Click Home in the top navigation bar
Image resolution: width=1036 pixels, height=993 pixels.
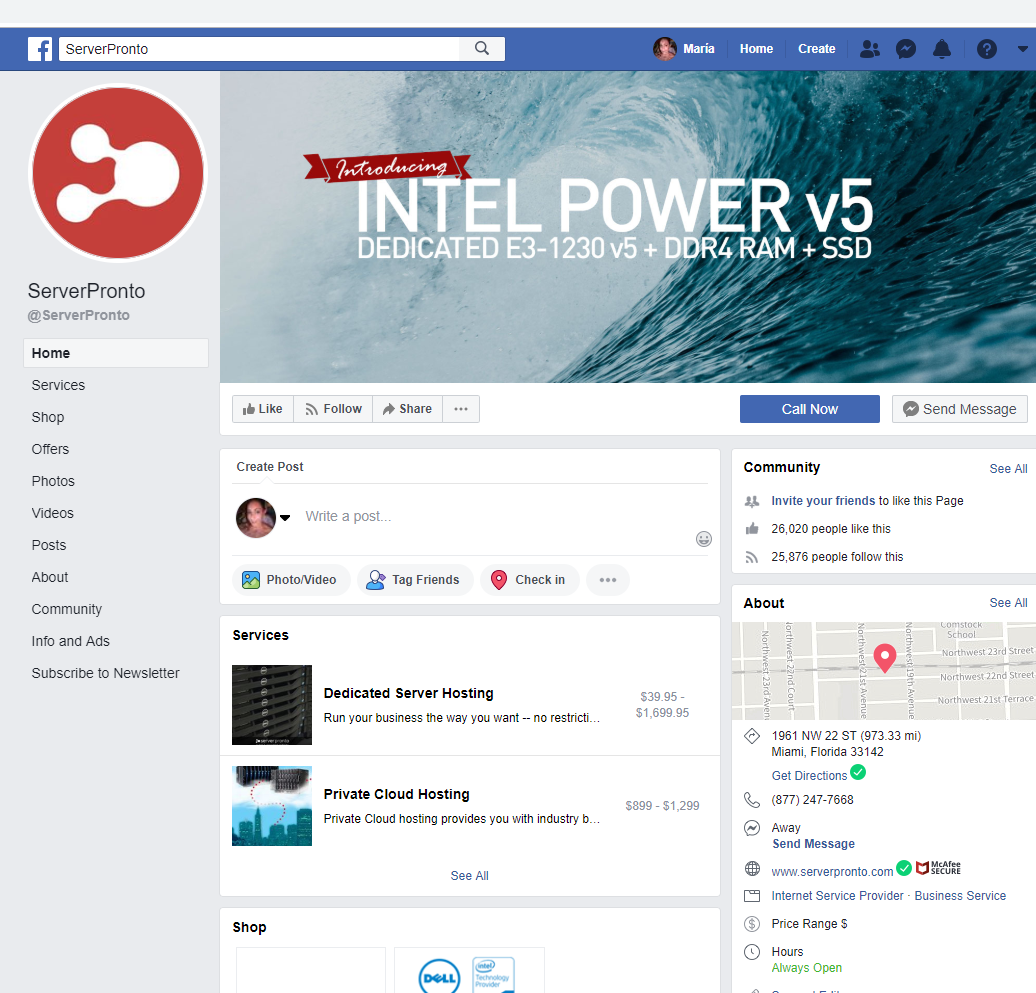[756, 49]
